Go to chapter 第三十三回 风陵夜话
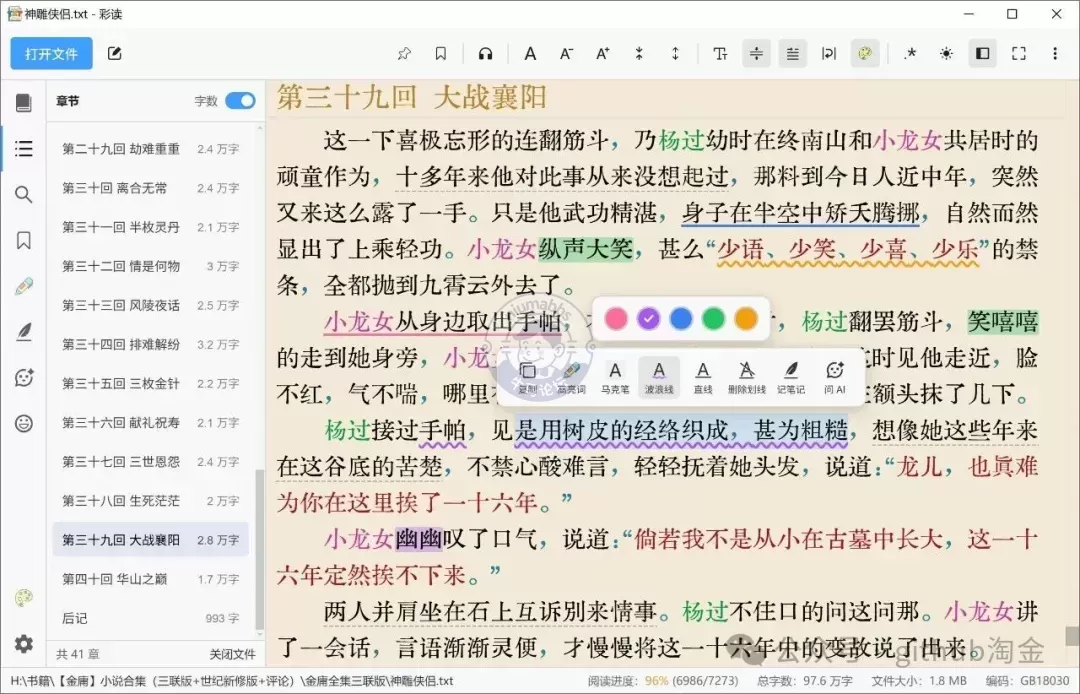Screen dimensions: 1080x694 [x=150, y=306]
